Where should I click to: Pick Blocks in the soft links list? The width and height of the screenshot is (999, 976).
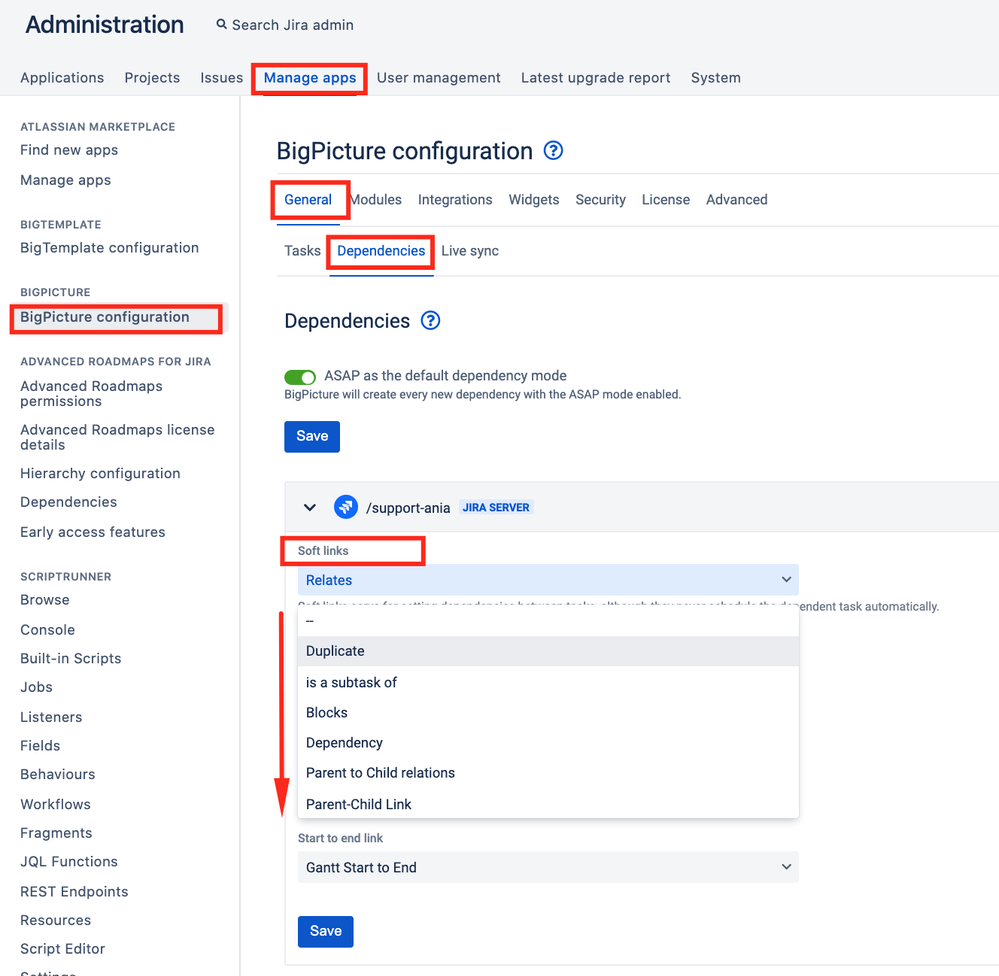coord(548,712)
